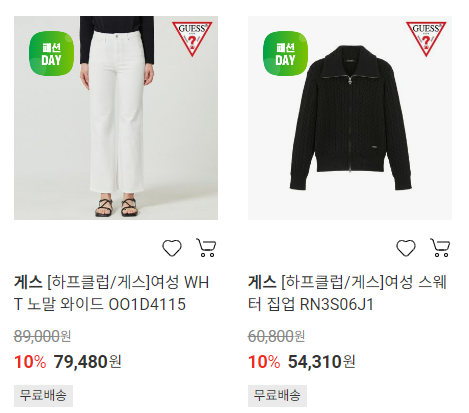Open 여성 WHT 노말 와이드 product title
This screenshot has height=413, width=469.
pos(112,293)
